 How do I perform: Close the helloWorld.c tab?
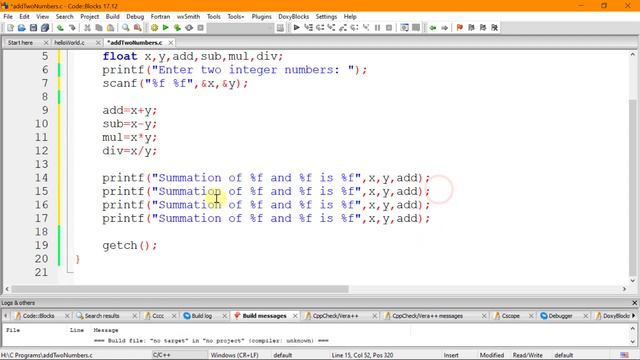(98, 42)
